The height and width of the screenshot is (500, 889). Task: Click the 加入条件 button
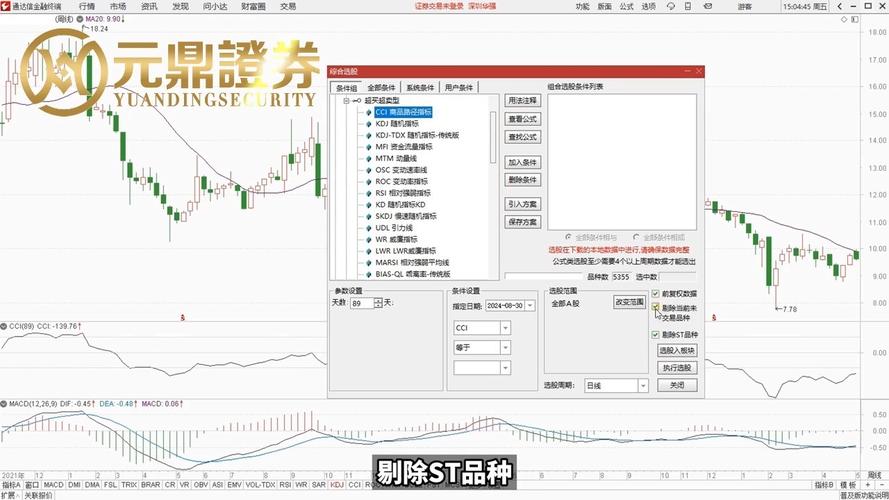pyautogui.click(x=522, y=162)
